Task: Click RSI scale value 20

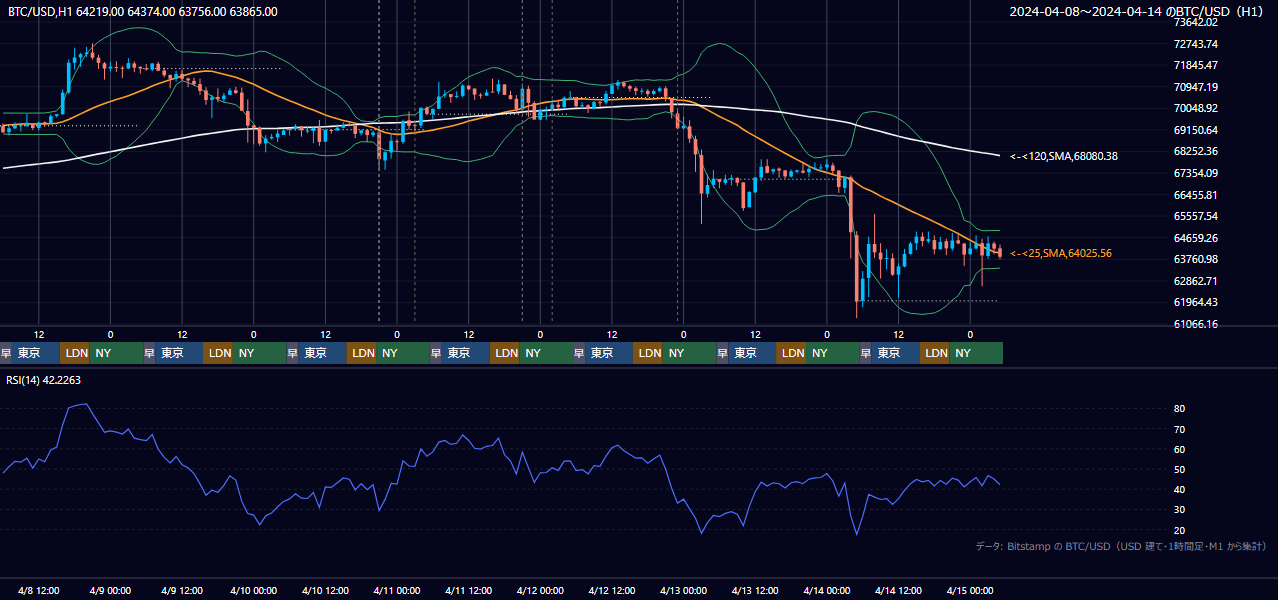Action: 1180,530
